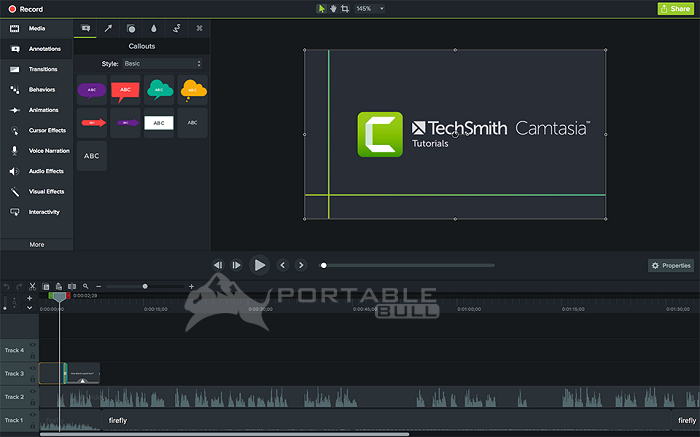This screenshot has height=437, width=700.
Task: Click the preview playback scrubber handle
Action: tap(324, 266)
